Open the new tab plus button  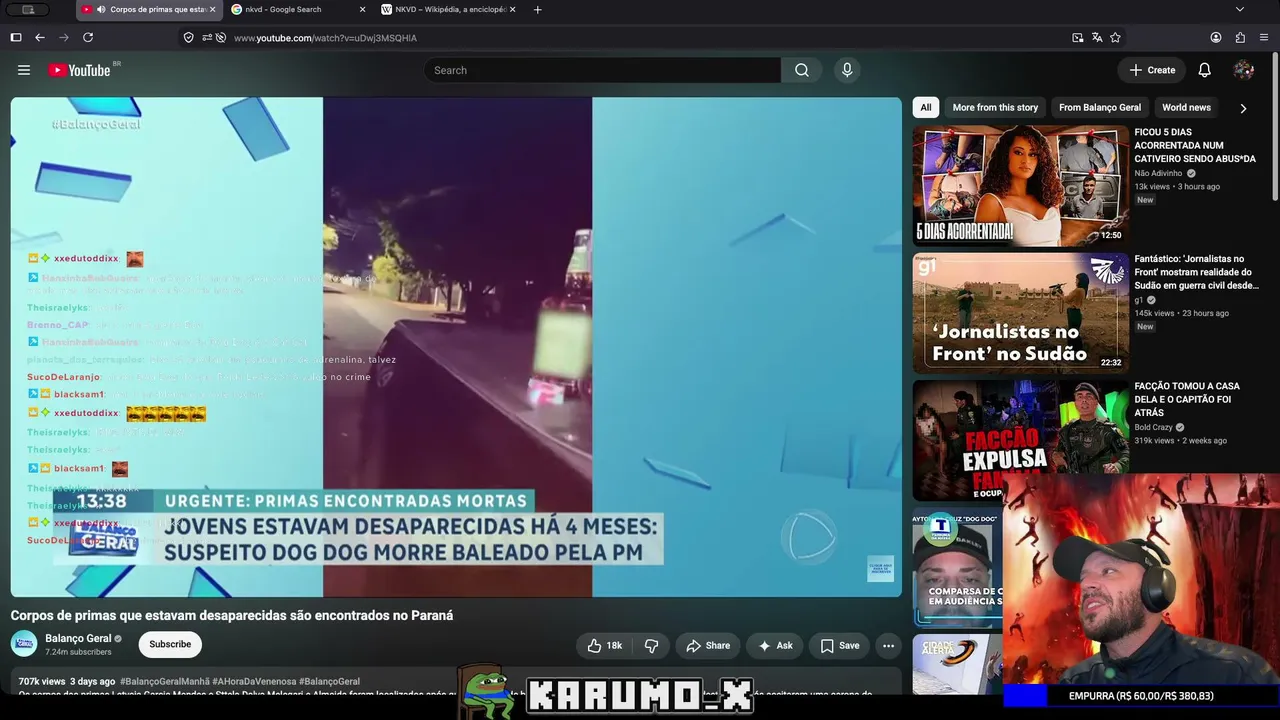(538, 9)
